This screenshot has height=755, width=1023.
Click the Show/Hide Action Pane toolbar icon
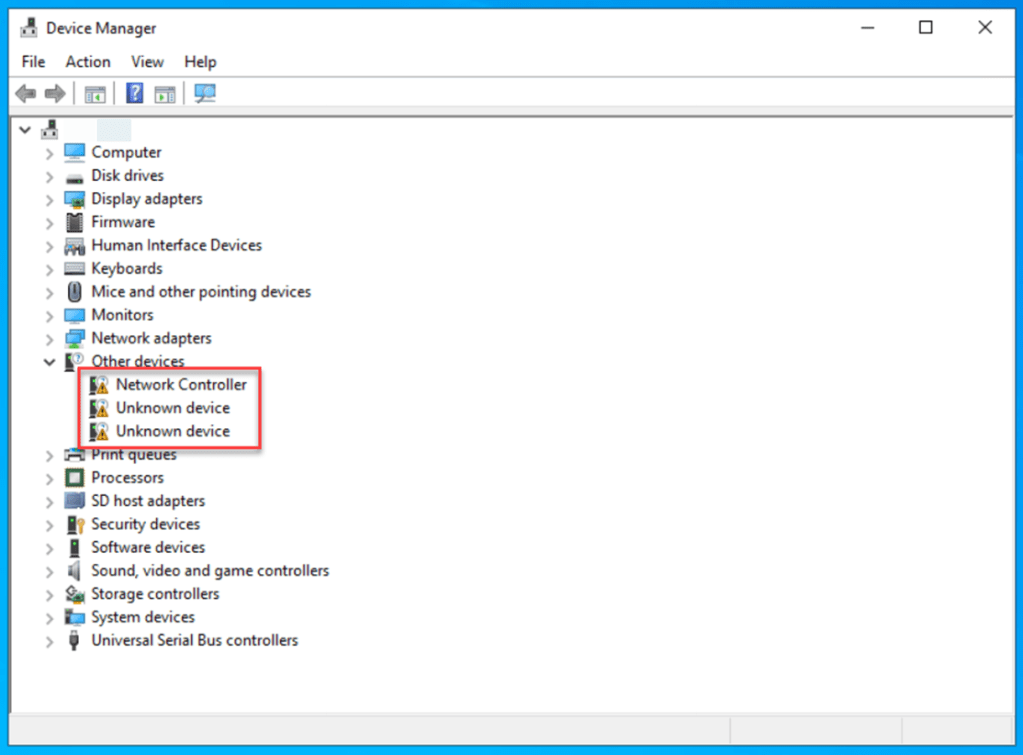[x=165, y=94]
